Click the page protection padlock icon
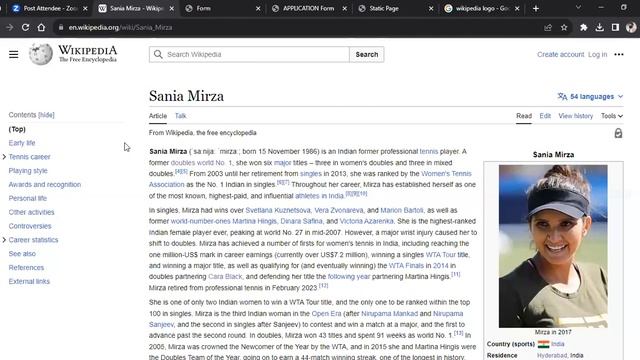This screenshot has width=640, height=360. 618,133
